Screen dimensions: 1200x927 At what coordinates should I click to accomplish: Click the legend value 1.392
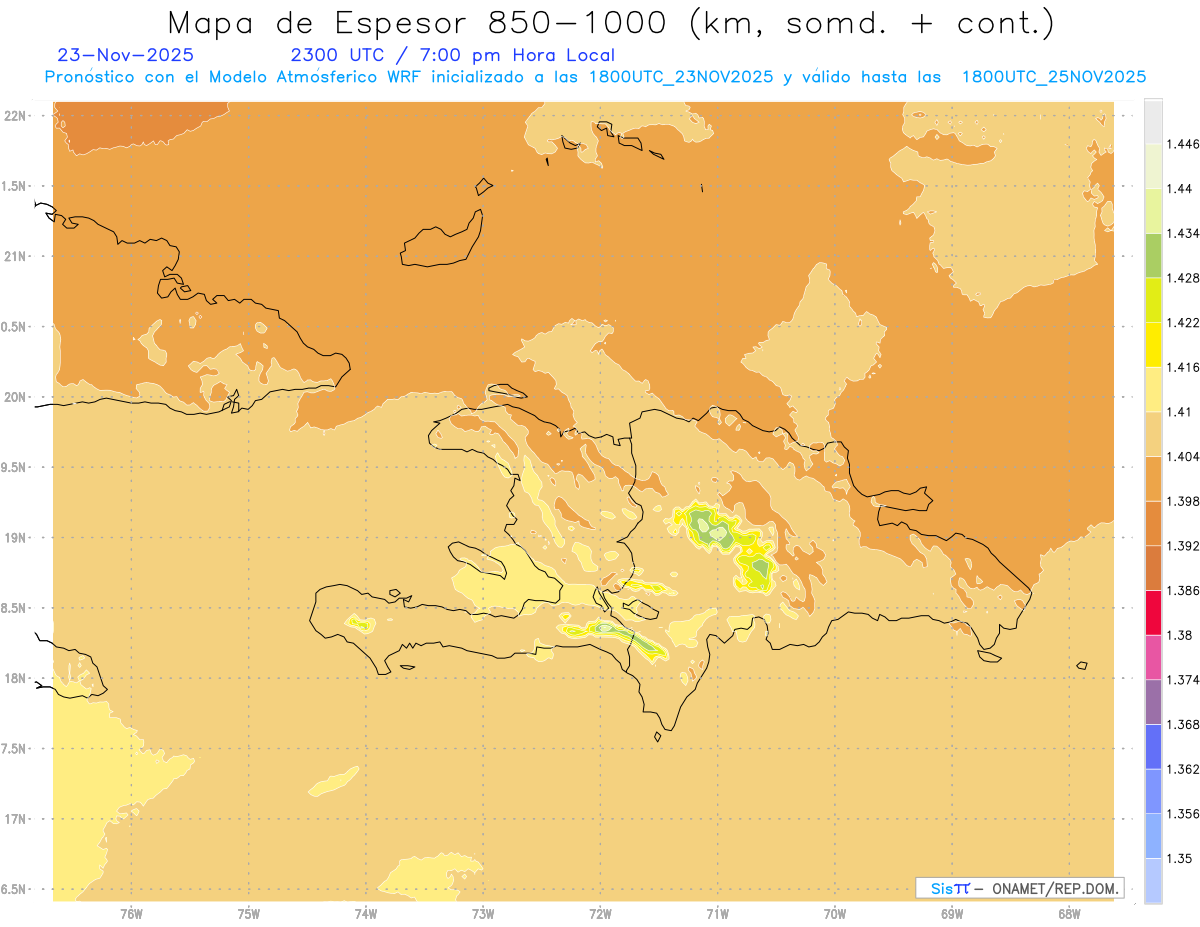coord(1184,546)
